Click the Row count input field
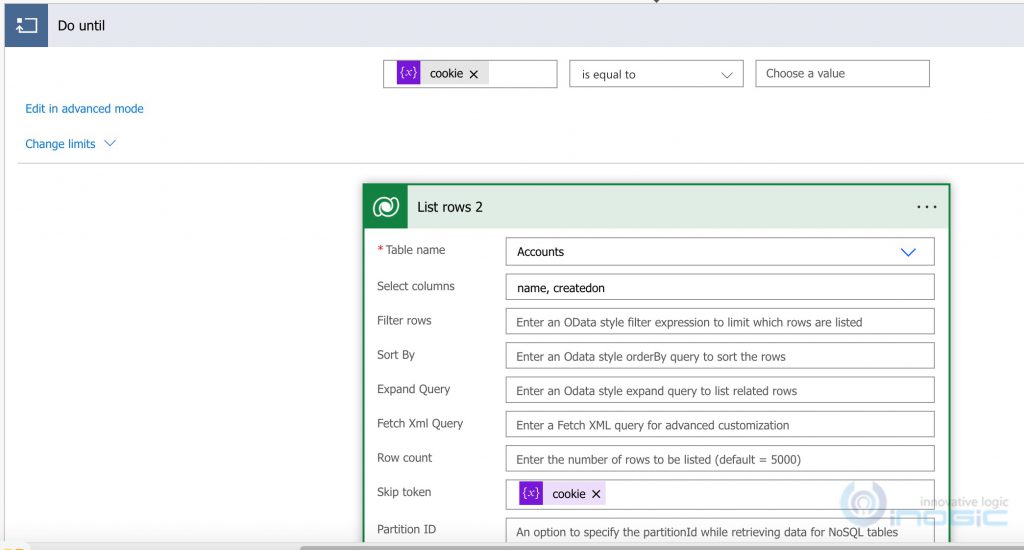Viewport: 1024px width, 550px height. [x=719, y=459]
